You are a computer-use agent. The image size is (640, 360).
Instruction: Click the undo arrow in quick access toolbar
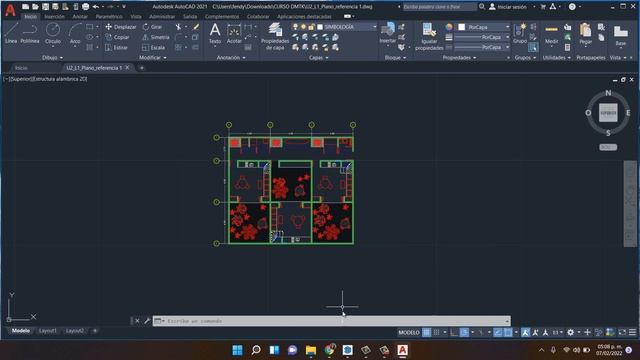96,7
